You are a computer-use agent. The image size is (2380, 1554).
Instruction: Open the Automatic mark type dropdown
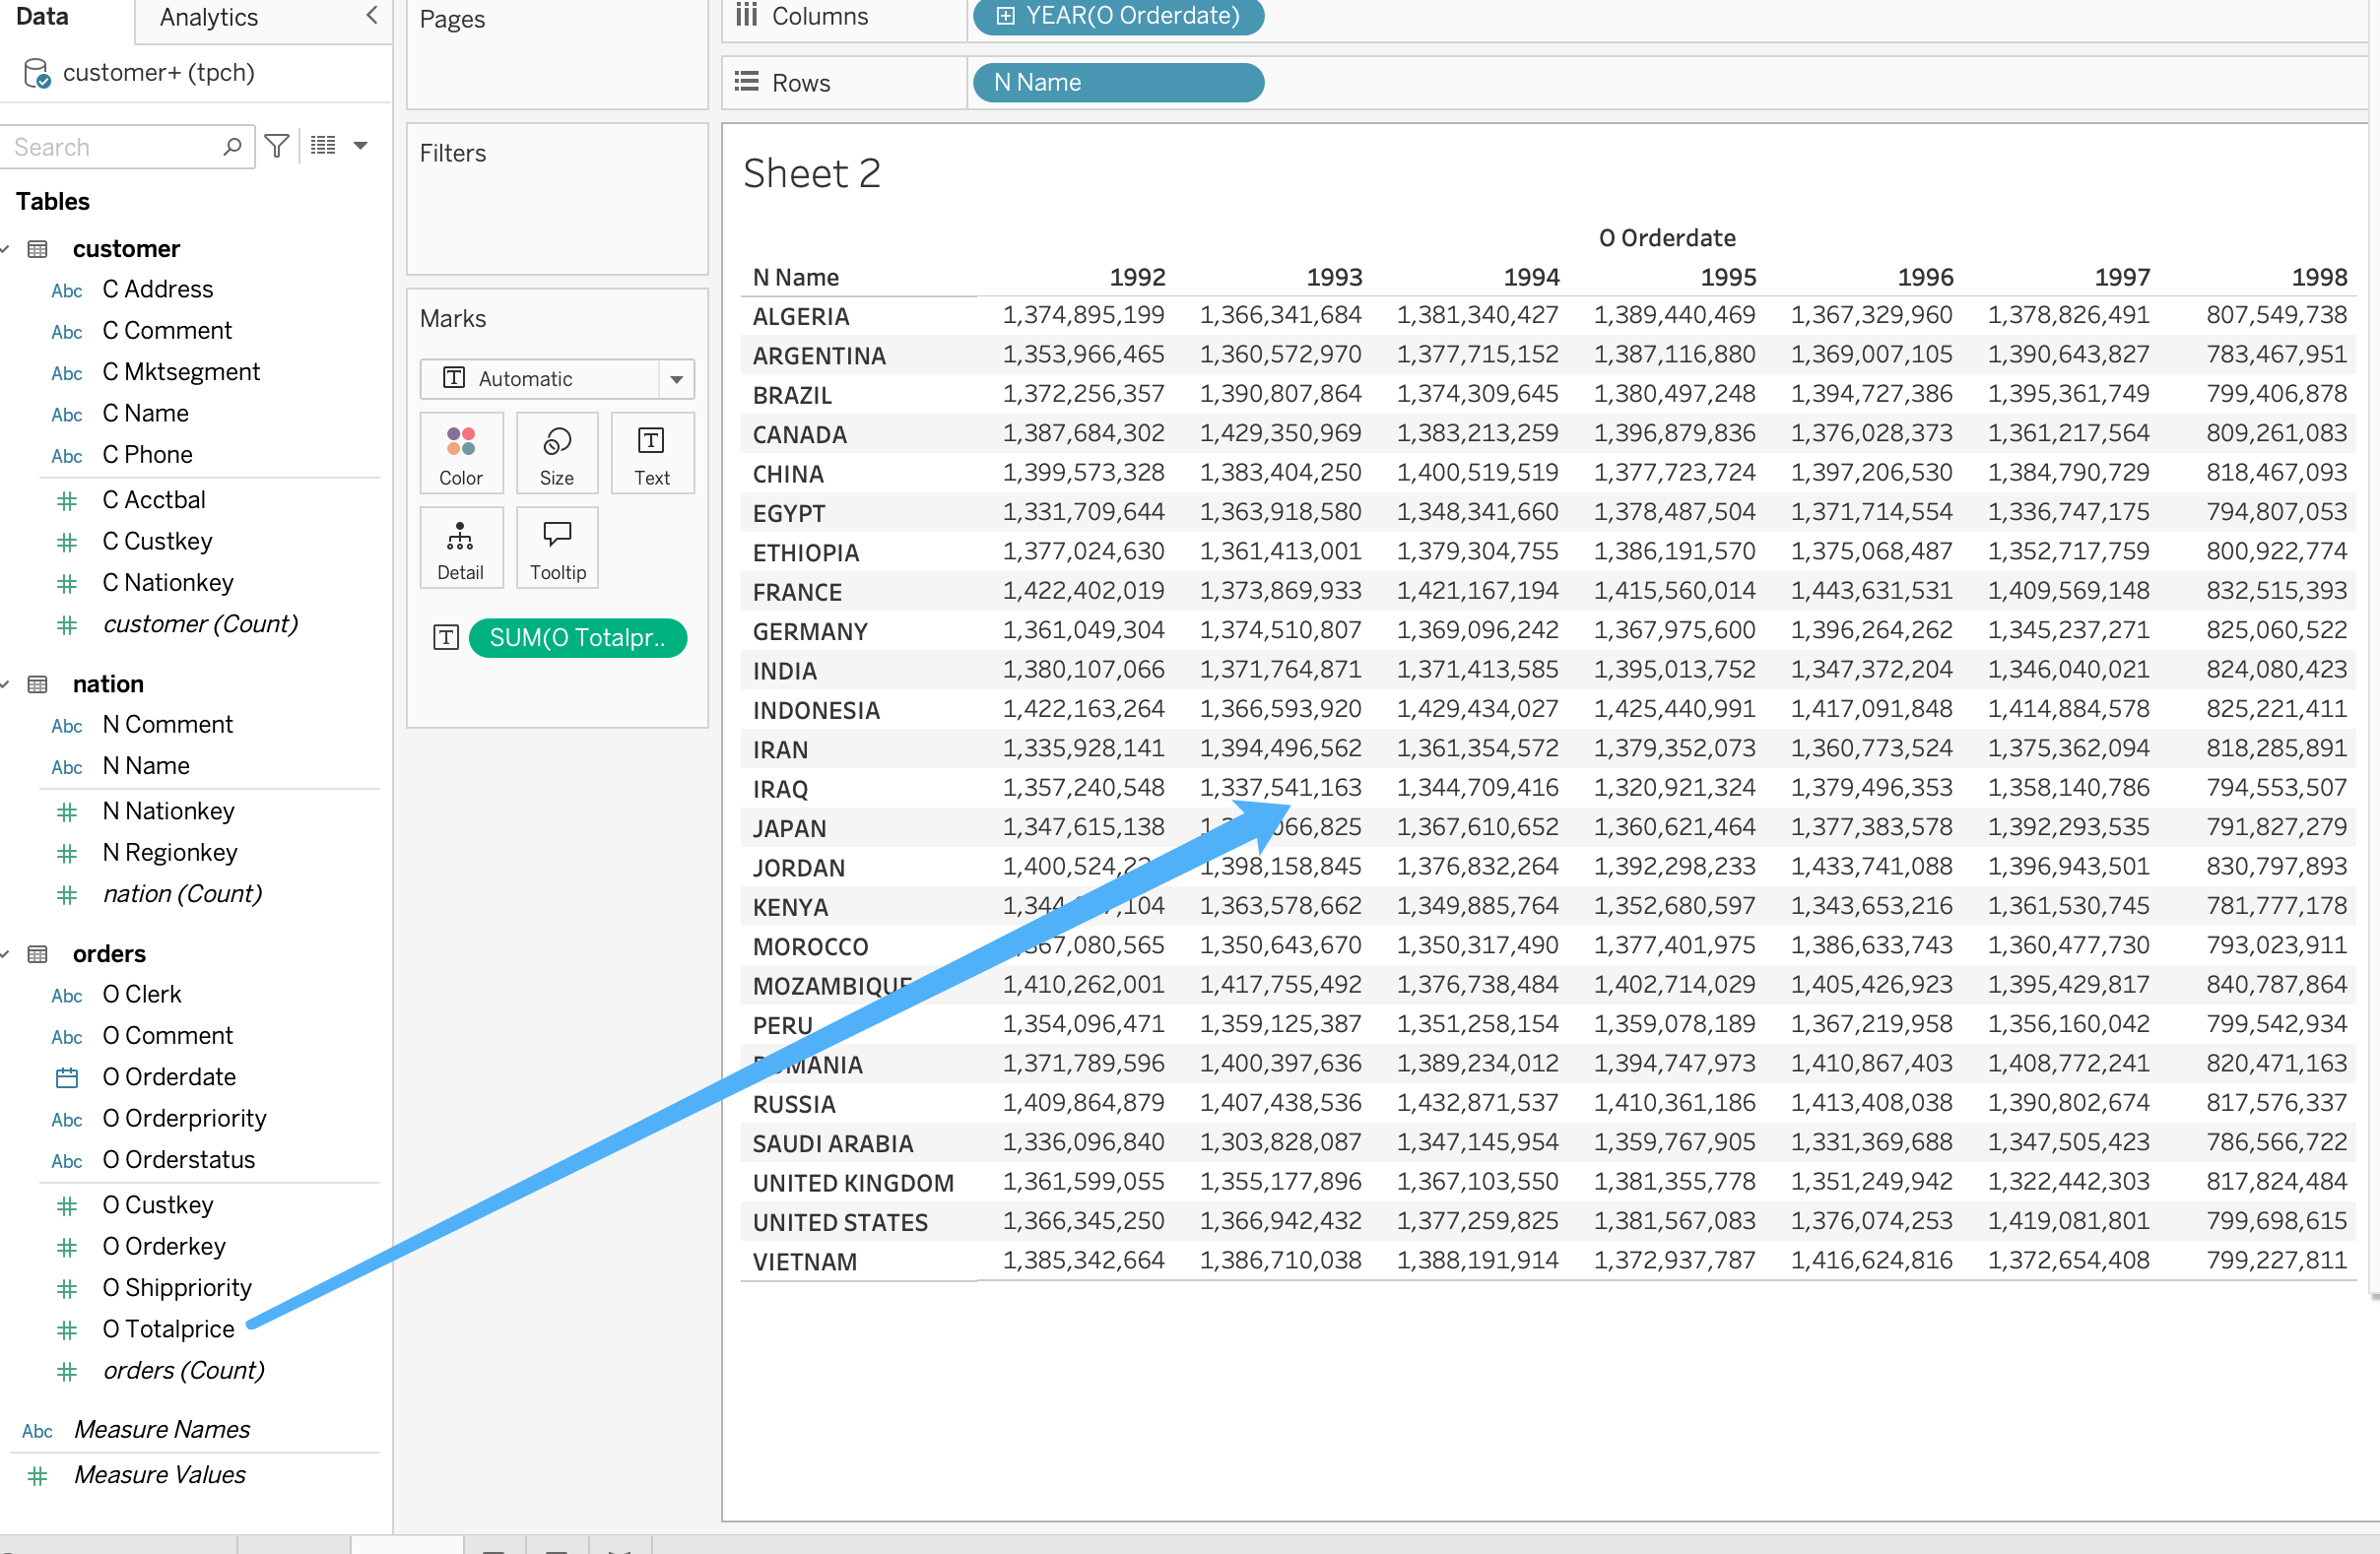[x=676, y=379]
